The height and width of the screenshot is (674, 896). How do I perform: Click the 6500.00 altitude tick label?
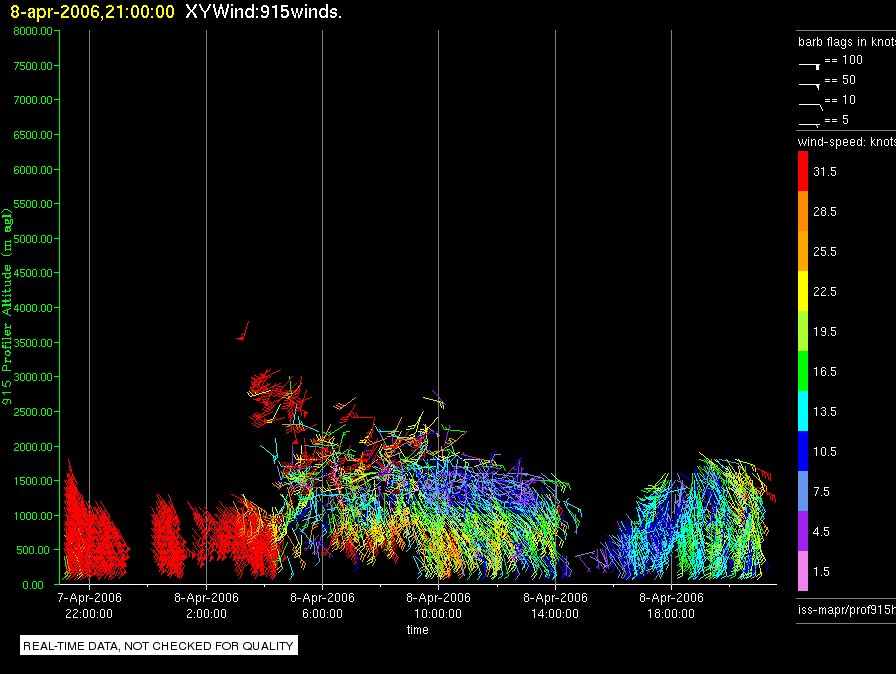33,135
